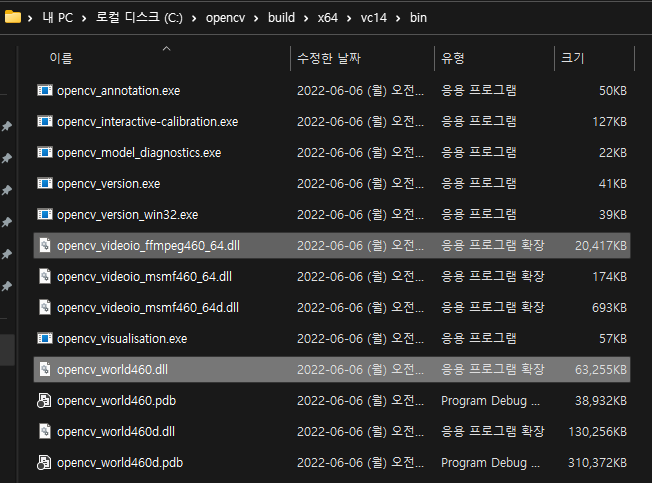Screen dimensions: 652x483
Task: Click the 130,256KB size value
Action: point(598,432)
